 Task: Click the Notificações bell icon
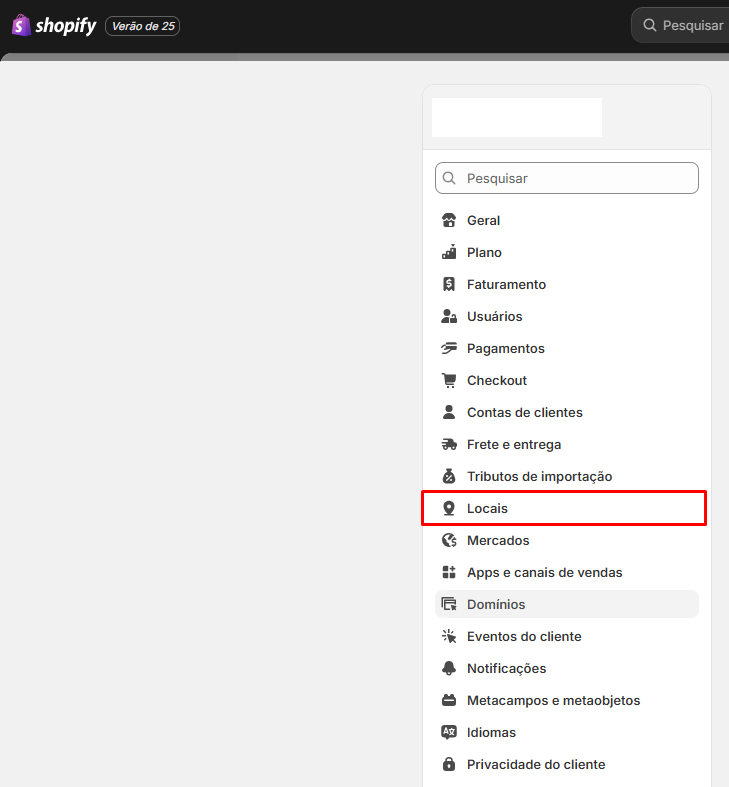click(x=449, y=669)
